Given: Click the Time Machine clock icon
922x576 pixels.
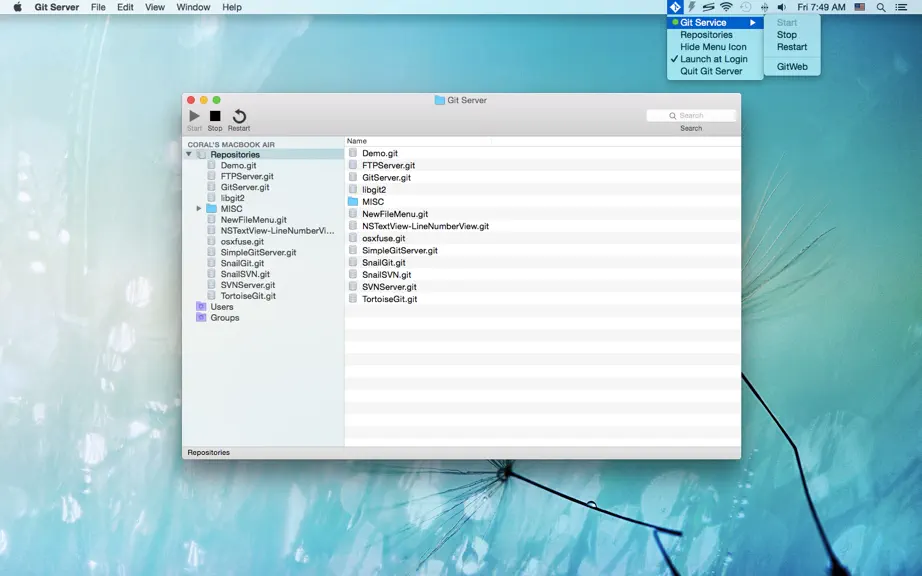Looking at the screenshot, I should (746, 7).
